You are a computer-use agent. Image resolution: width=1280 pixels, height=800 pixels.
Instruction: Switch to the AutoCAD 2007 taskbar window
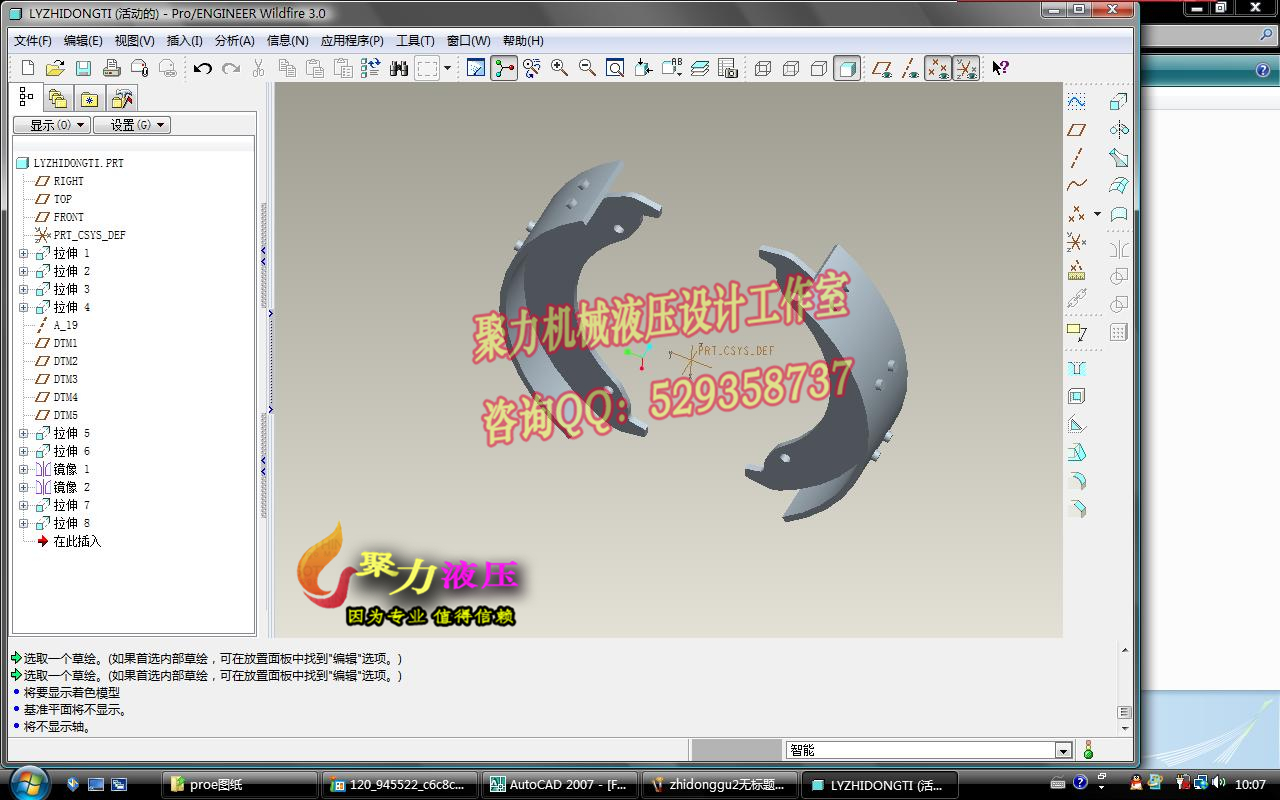click(558, 784)
